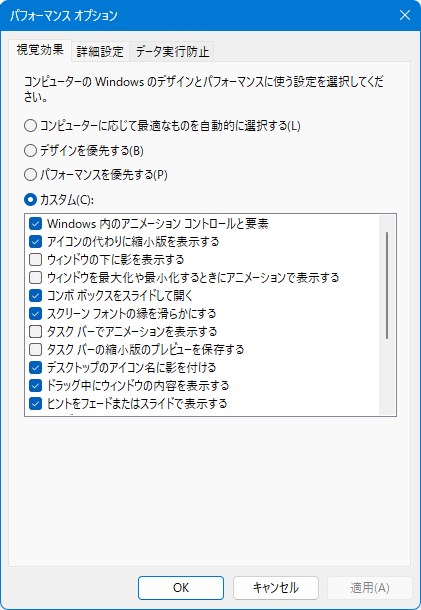Viewport: 421px width, 610px height.
Task: Open the データ実行防止 tab
Action: [172, 51]
